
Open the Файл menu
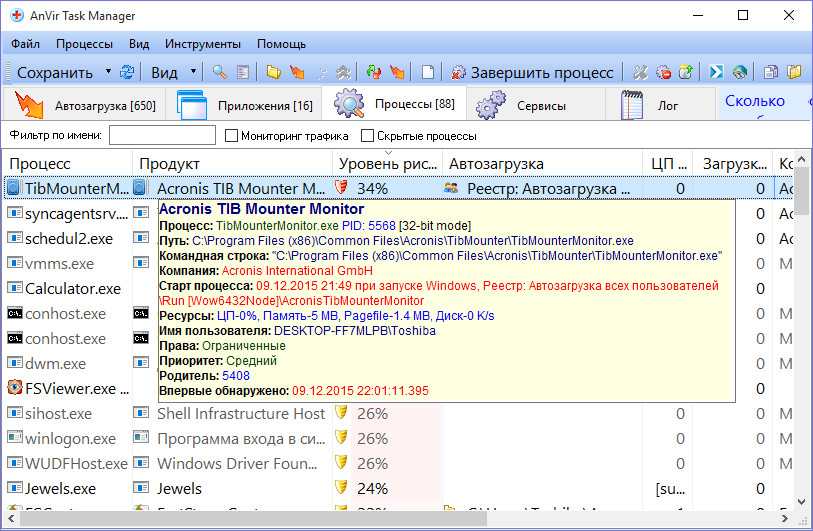[x=25, y=44]
